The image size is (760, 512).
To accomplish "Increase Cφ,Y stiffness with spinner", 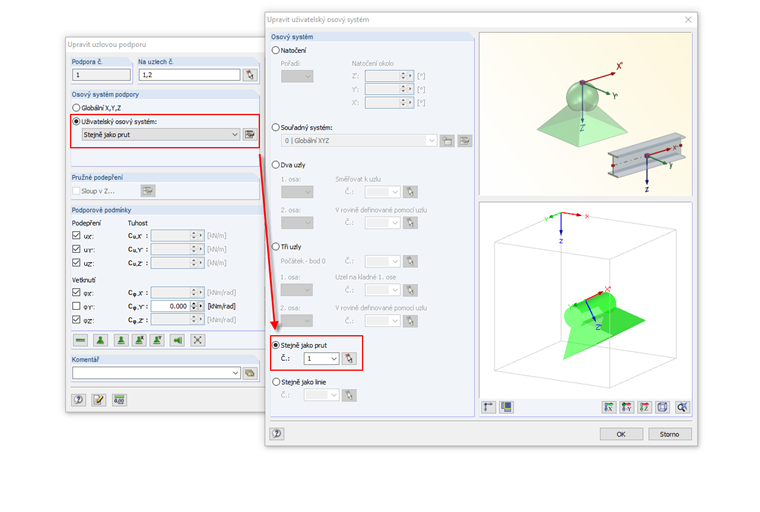I will [194, 304].
